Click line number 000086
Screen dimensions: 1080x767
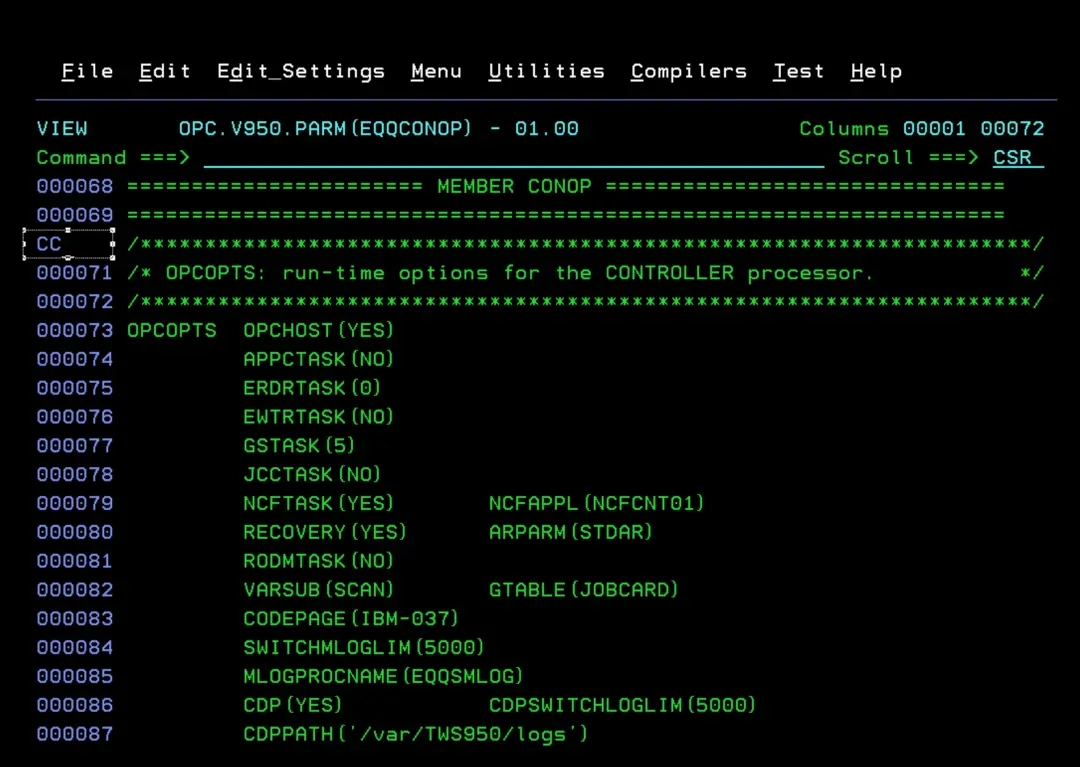(74, 706)
